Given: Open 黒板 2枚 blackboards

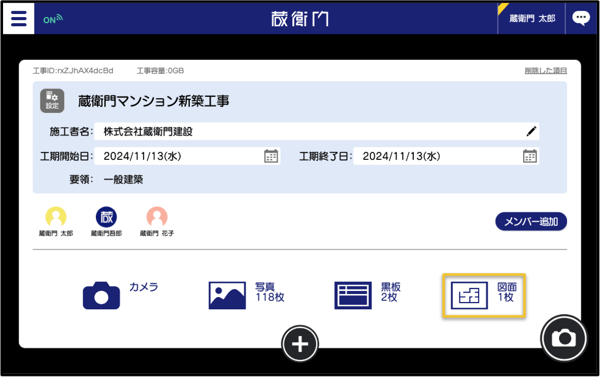Looking at the screenshot, I should click(x=367, y=295).
